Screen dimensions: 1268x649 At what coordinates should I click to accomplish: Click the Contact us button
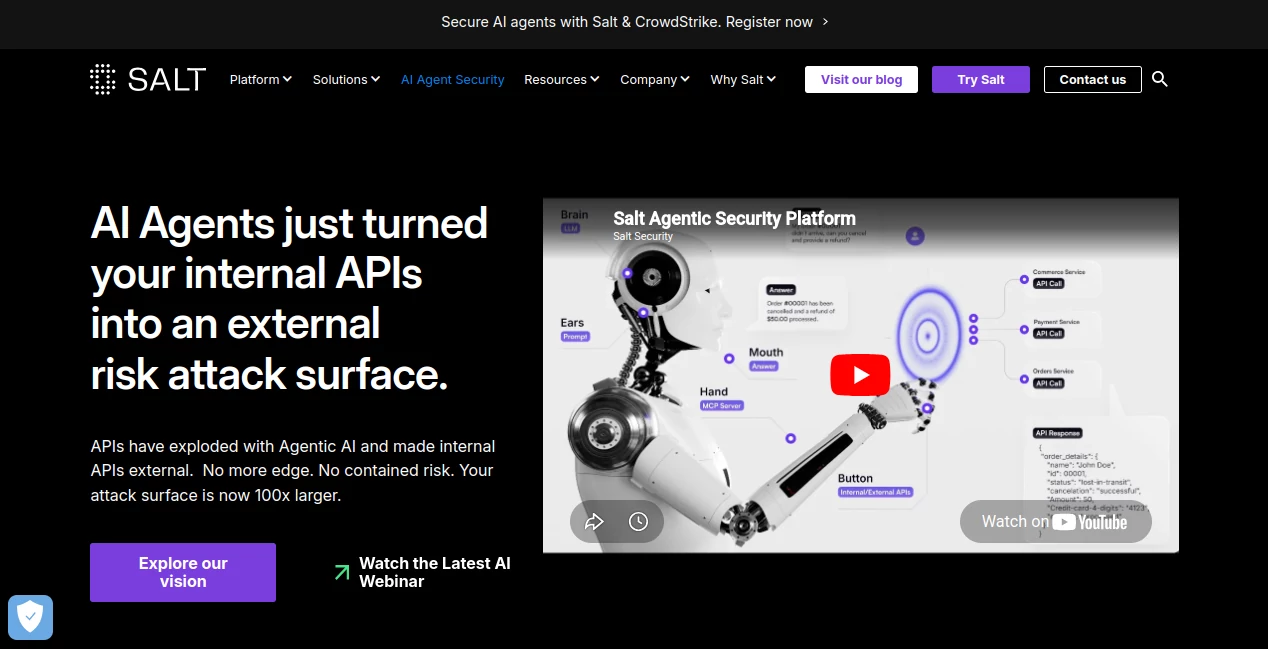(x=1093, y=79)
